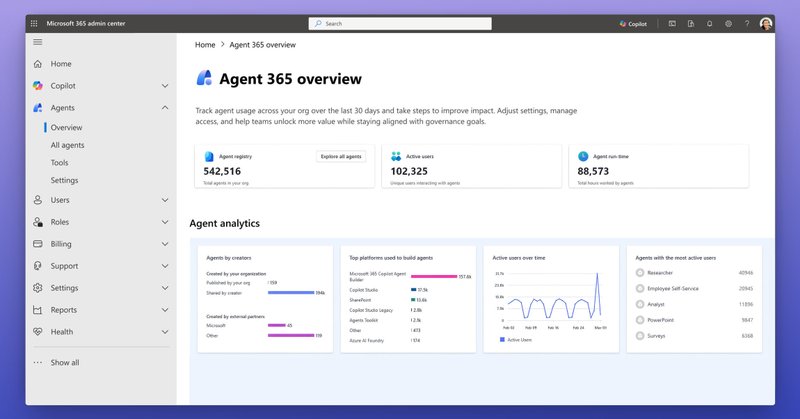Click the Copilot Studio platform row label
The width and height of the screenshot is (800, 419).
[x=363, y=290]
